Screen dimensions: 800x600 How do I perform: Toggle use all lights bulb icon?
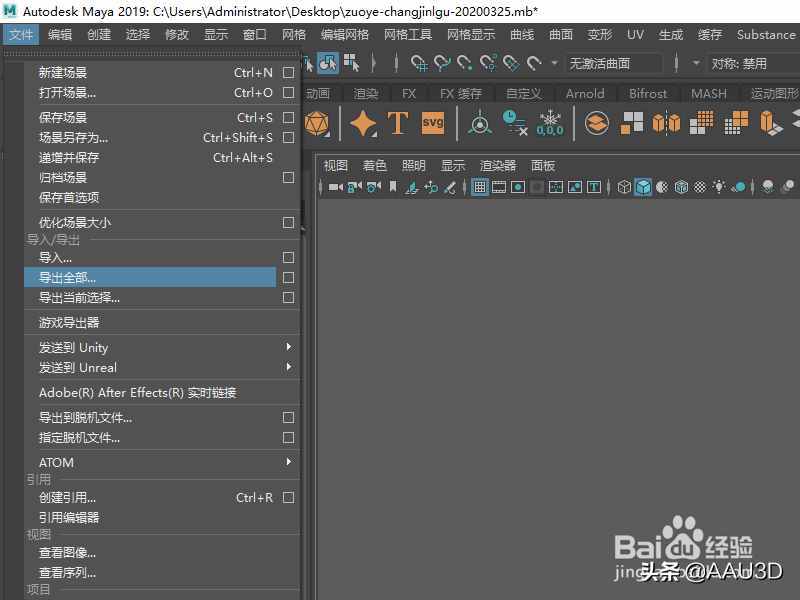click(719, 187)
